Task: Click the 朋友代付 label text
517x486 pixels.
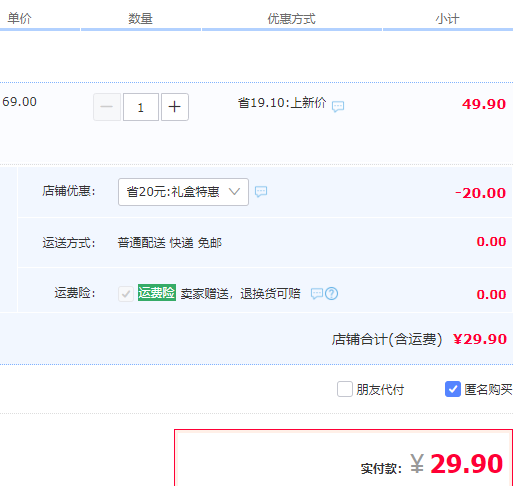Action: coord(380,389)
